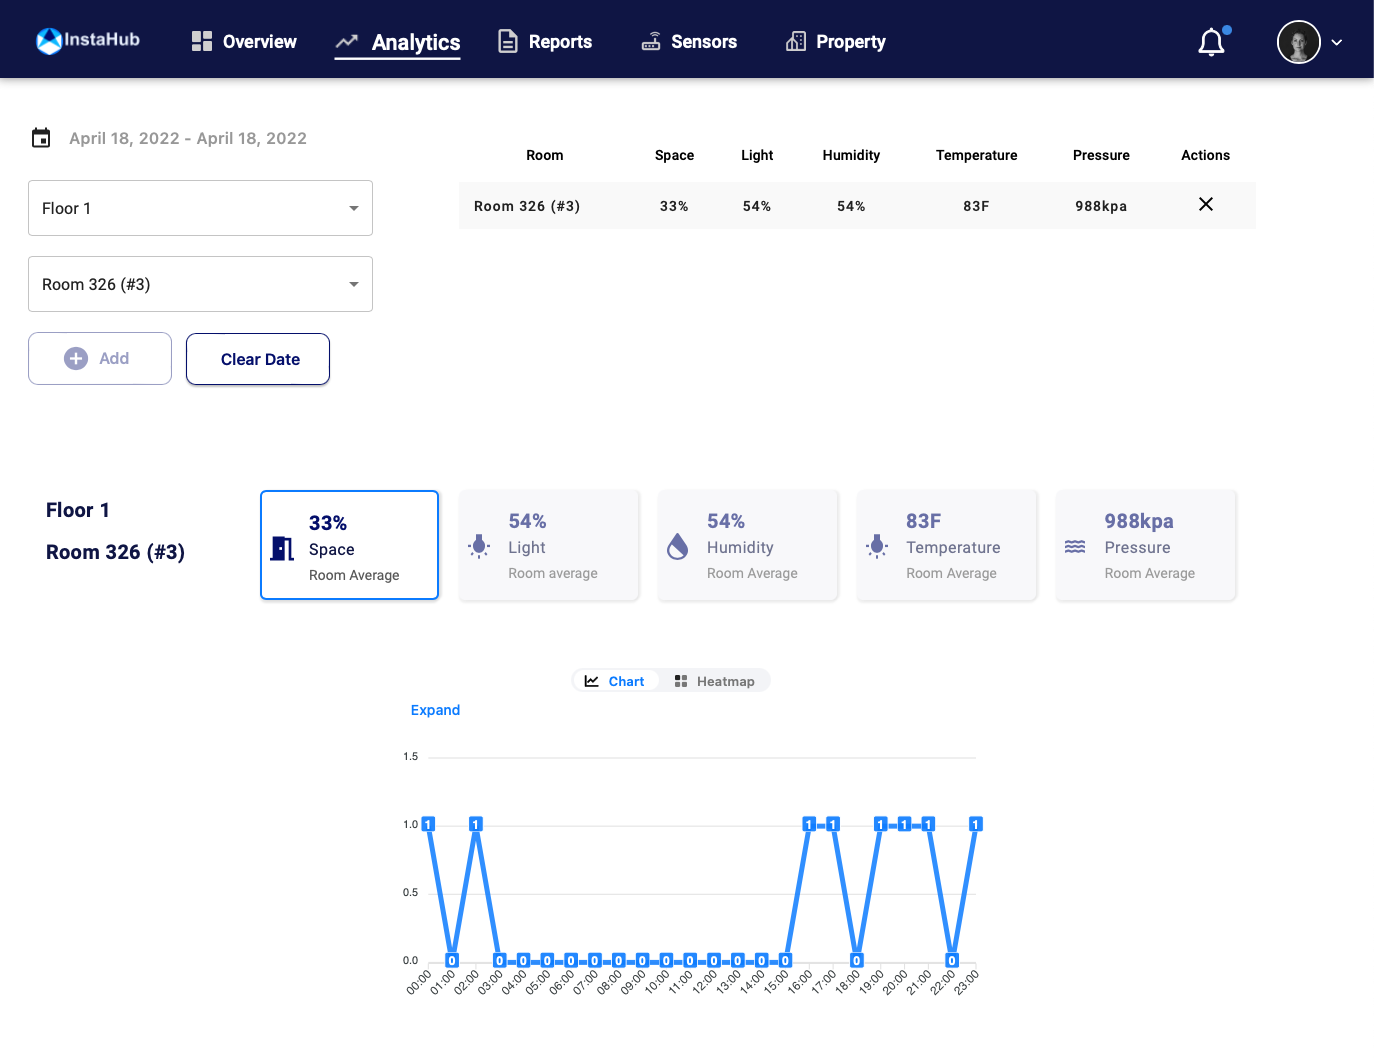Go to the Reports tab

point(545,42)
